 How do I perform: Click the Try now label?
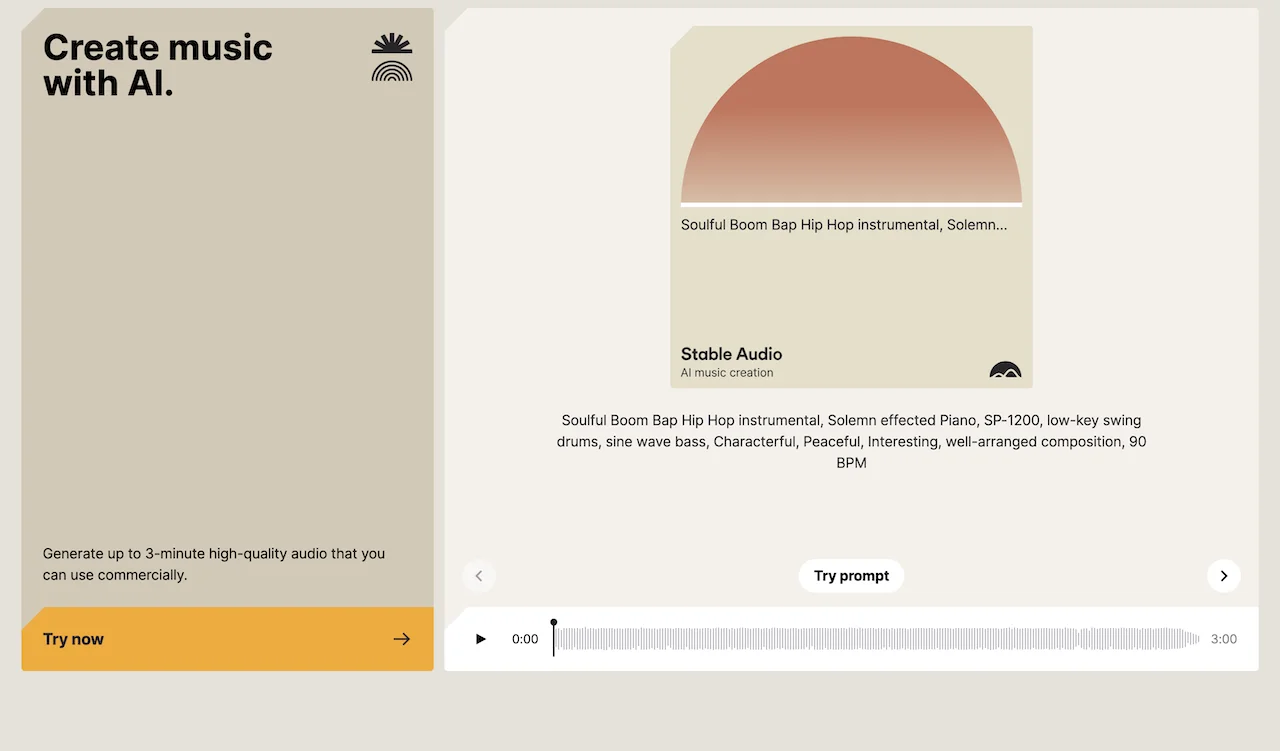(x=74, y=639)
